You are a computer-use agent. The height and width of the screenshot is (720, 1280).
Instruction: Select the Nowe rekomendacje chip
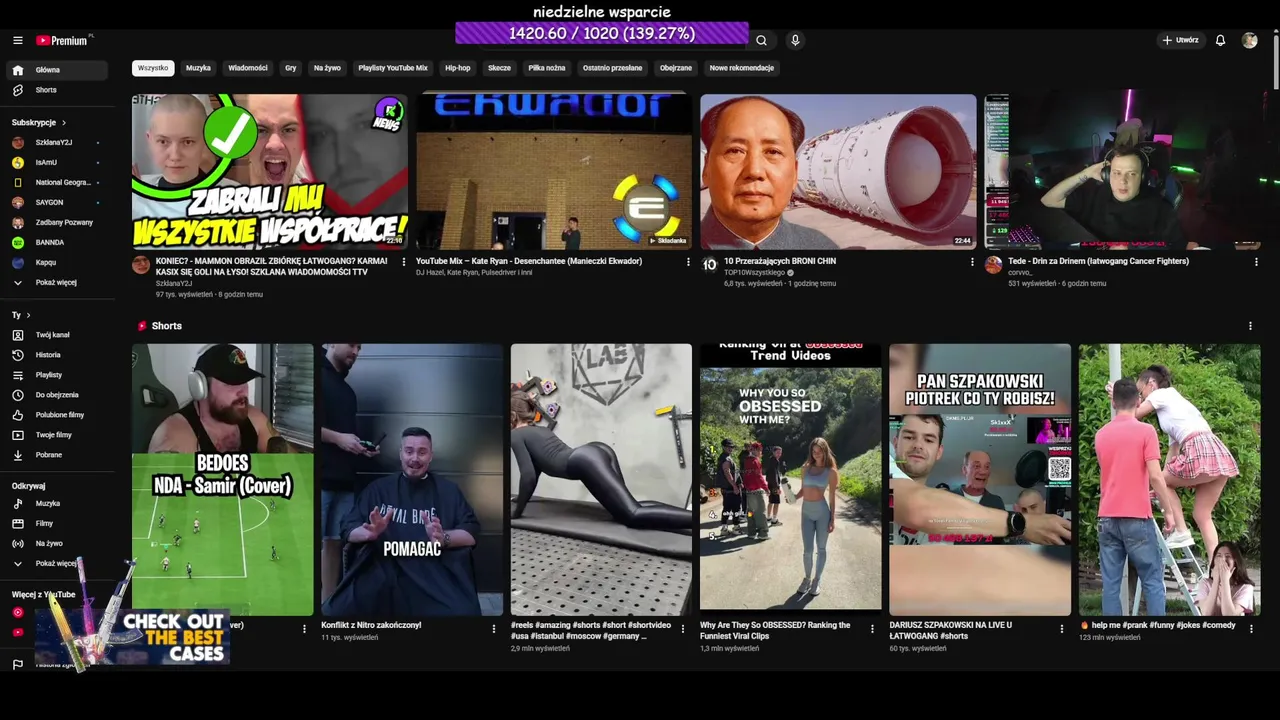tap(742, 68)
